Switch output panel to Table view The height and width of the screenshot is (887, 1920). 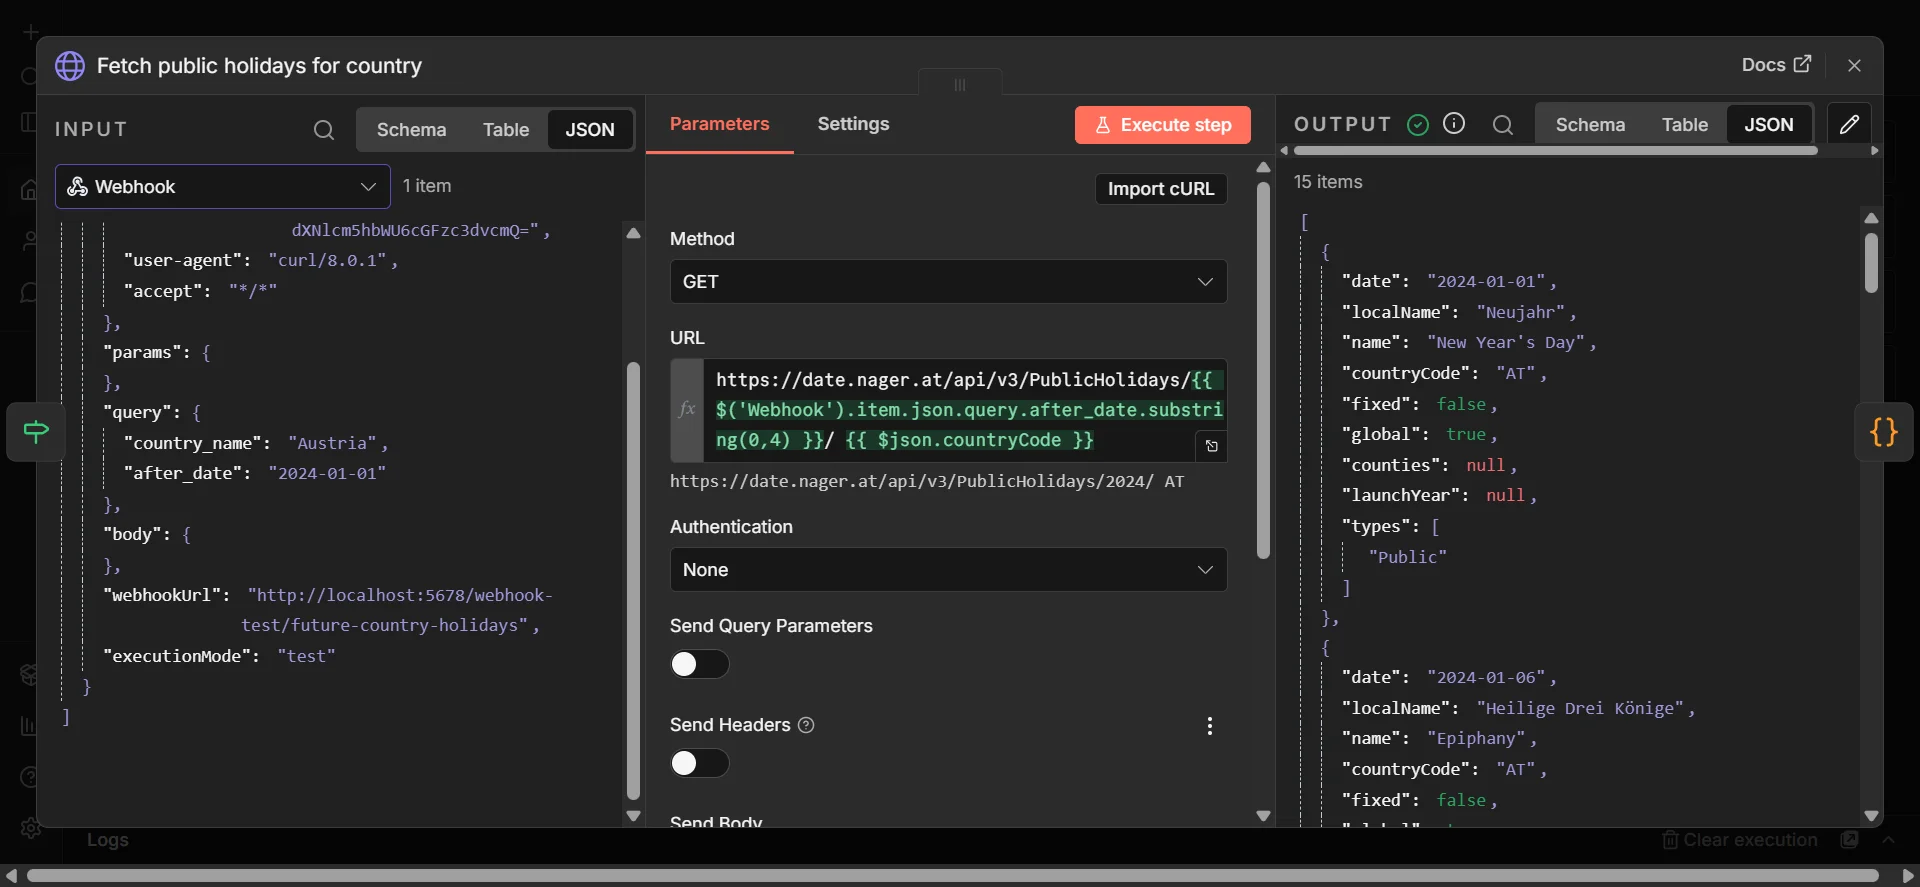pos(1685,125)
